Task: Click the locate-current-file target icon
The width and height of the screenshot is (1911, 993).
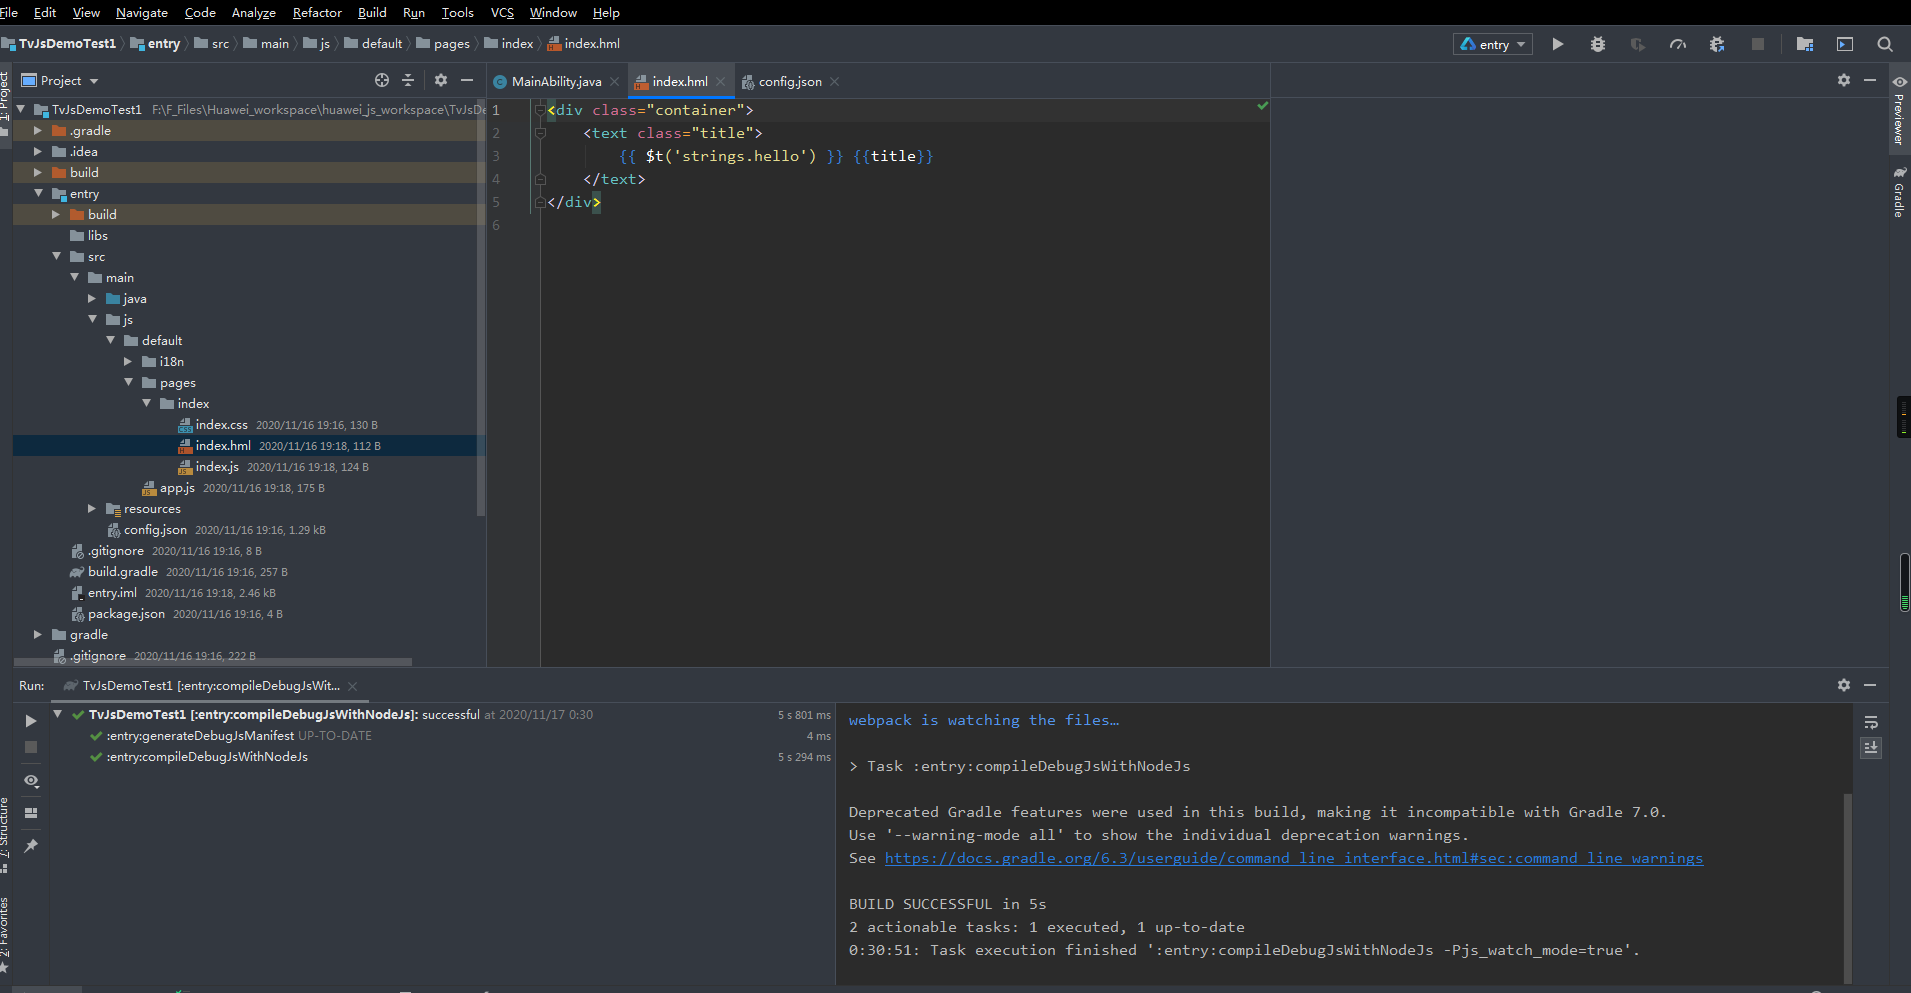Action: coord(381,80)
